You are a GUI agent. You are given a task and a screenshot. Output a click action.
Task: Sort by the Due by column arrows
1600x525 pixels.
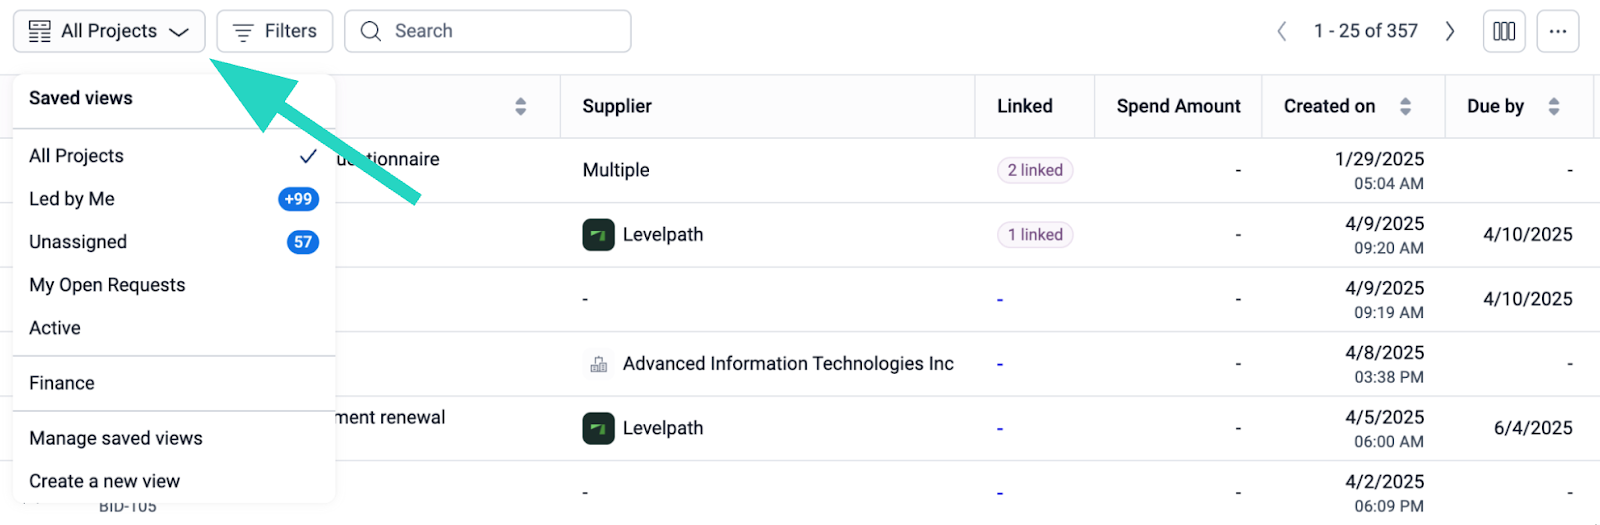[1553, 106]
